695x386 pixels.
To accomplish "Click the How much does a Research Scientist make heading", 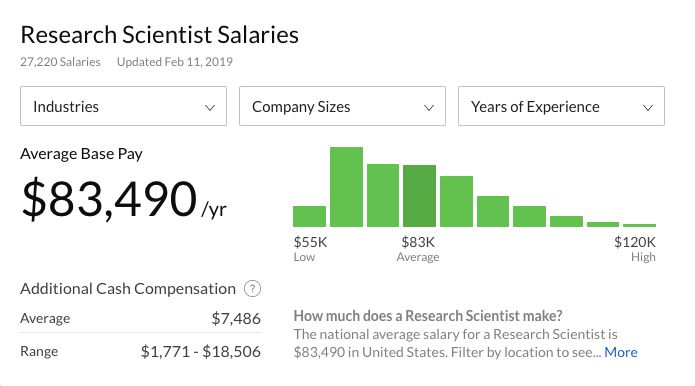I will (x=428, y=316).
